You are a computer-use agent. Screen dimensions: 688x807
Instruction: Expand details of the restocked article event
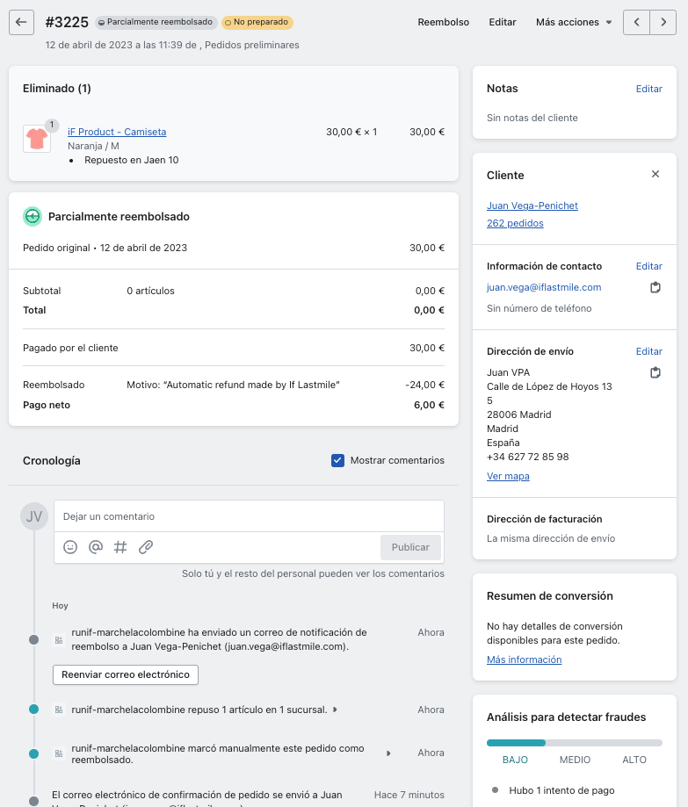335,710
